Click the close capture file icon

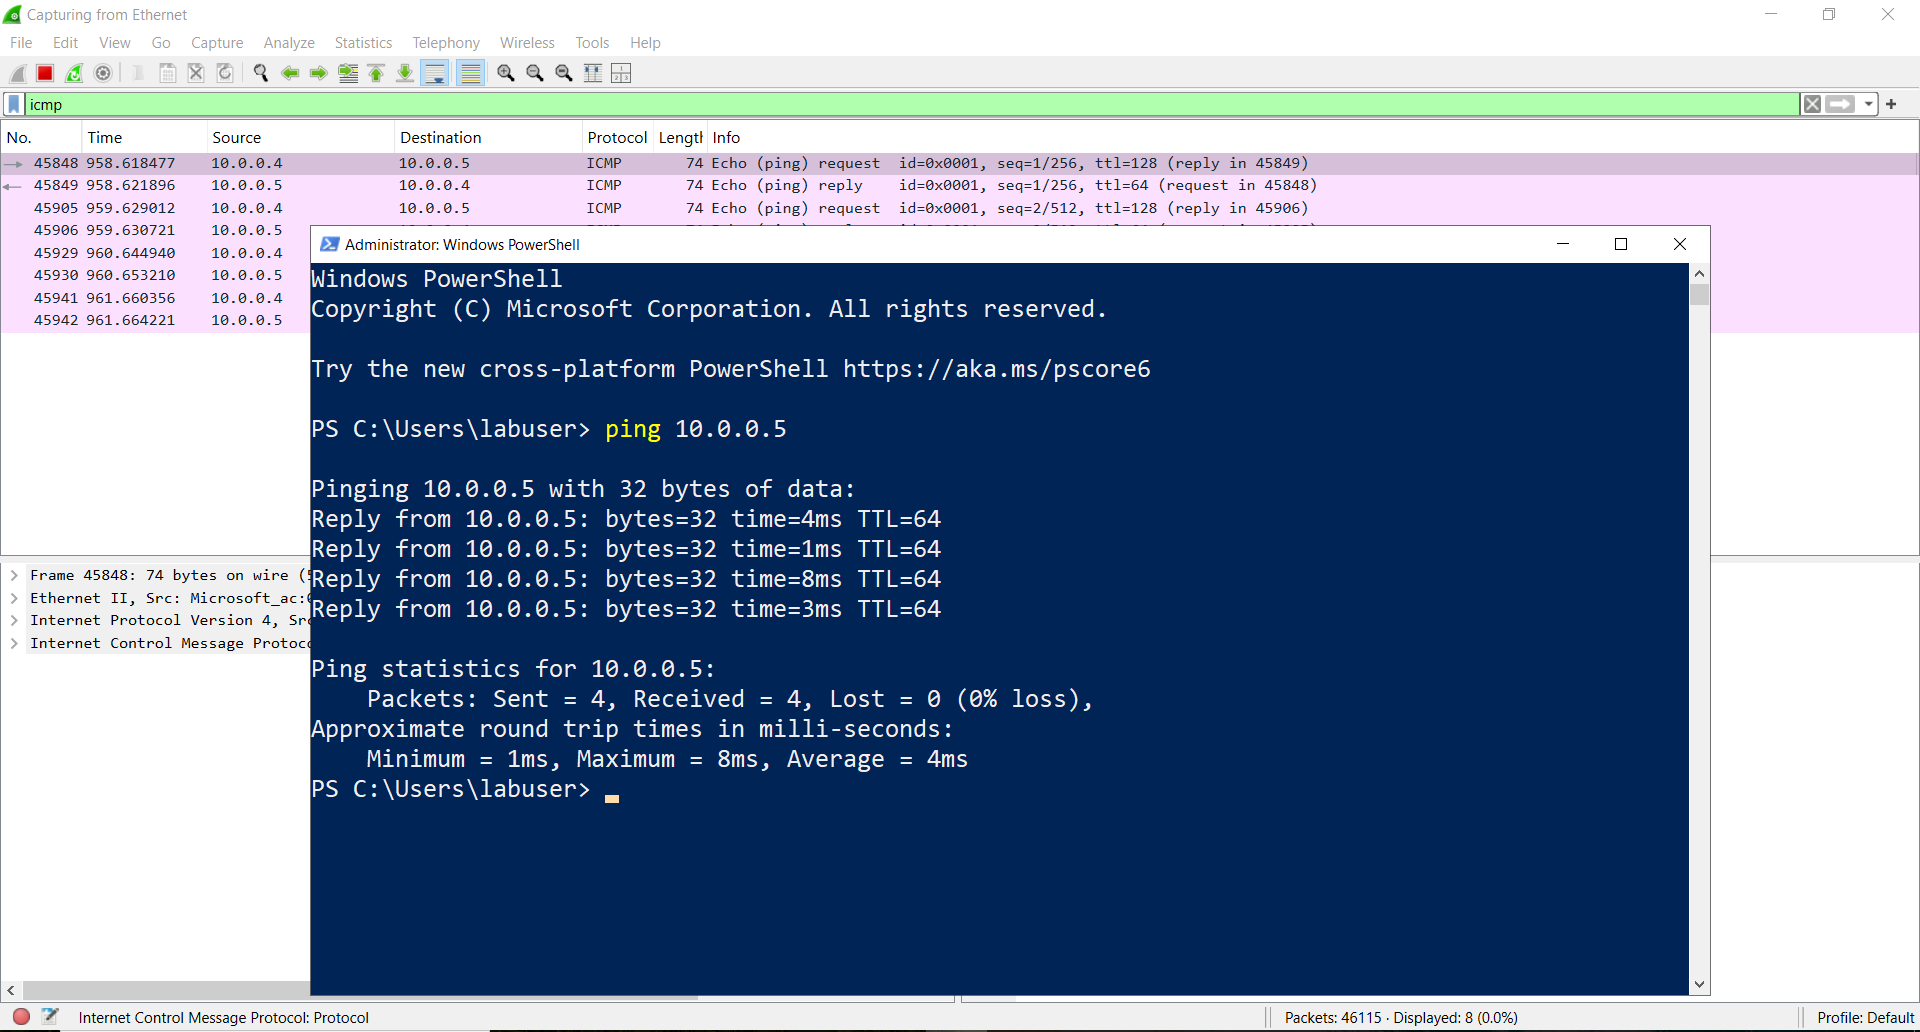pyautogui.click(x=196, y=73)
